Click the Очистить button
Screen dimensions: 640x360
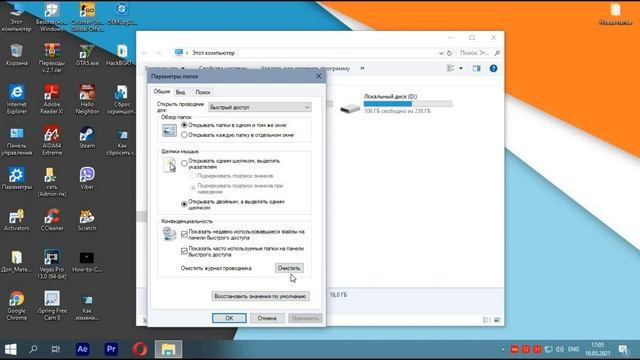click(289, 268)
